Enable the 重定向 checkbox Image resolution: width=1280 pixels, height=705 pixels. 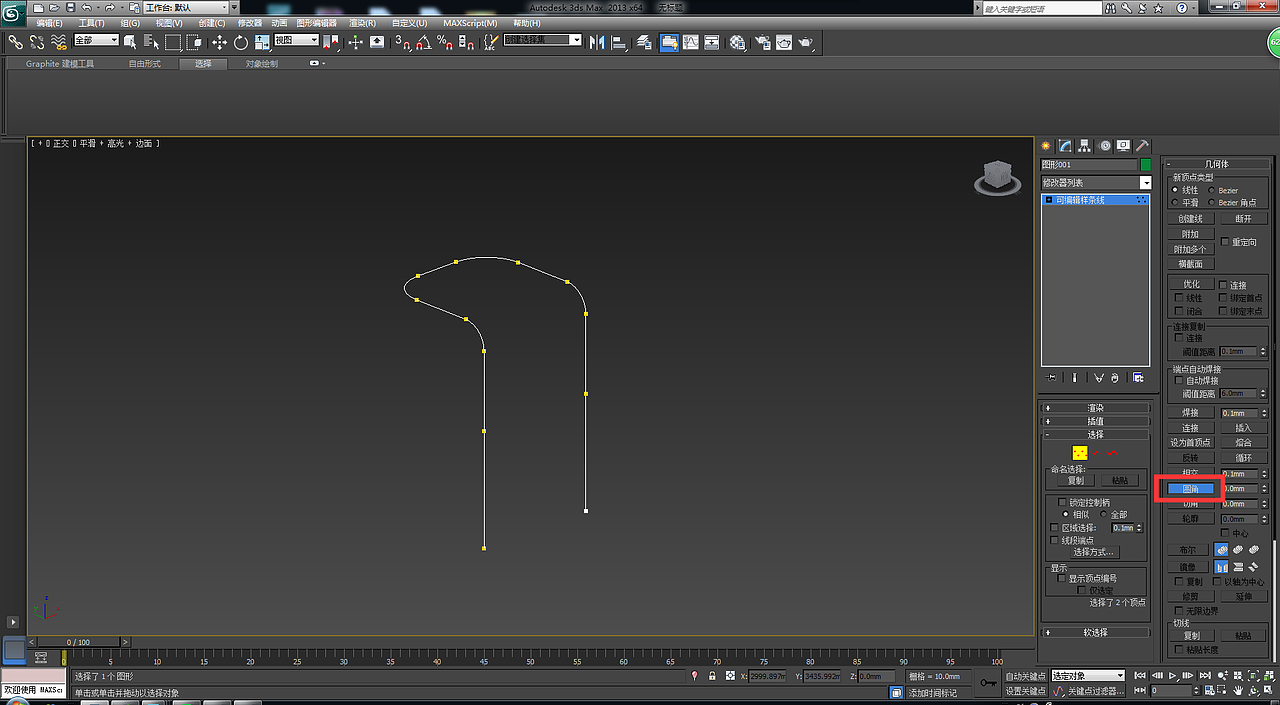[1225, 242]
